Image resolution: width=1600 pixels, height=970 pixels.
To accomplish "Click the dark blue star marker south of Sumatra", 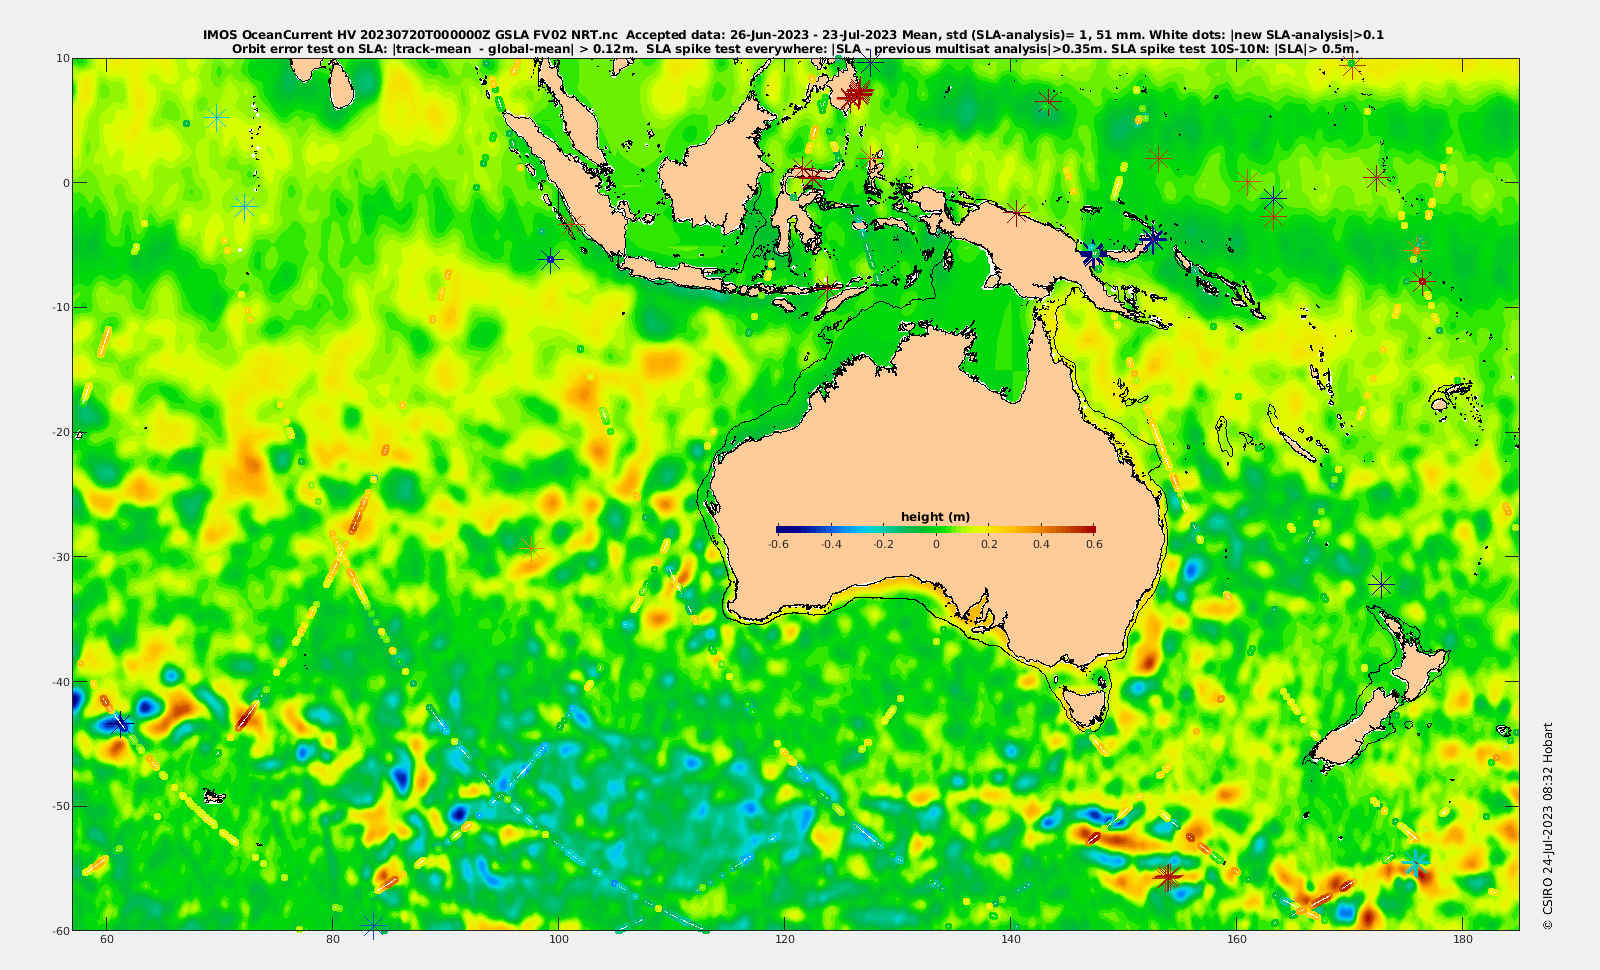I will (549, 260).
